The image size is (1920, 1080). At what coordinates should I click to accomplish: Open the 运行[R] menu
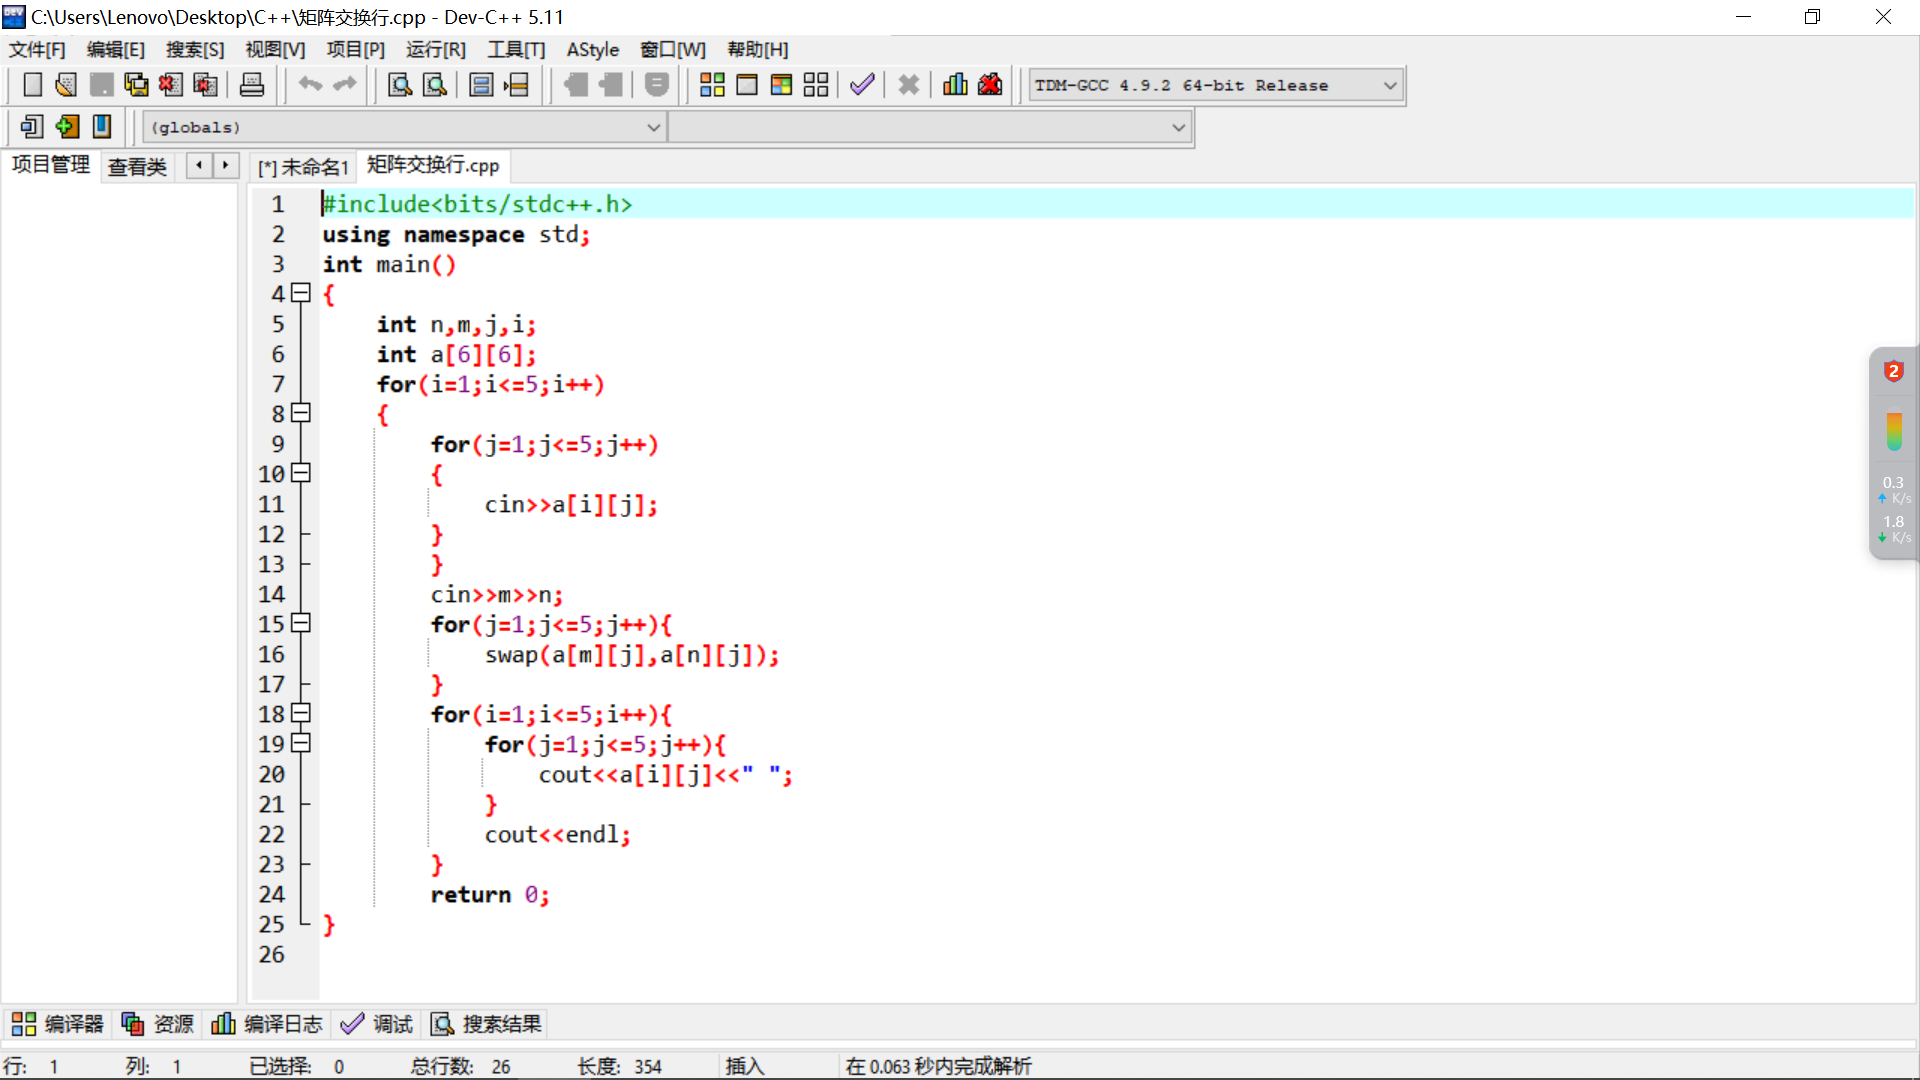[x=436, y=50]
